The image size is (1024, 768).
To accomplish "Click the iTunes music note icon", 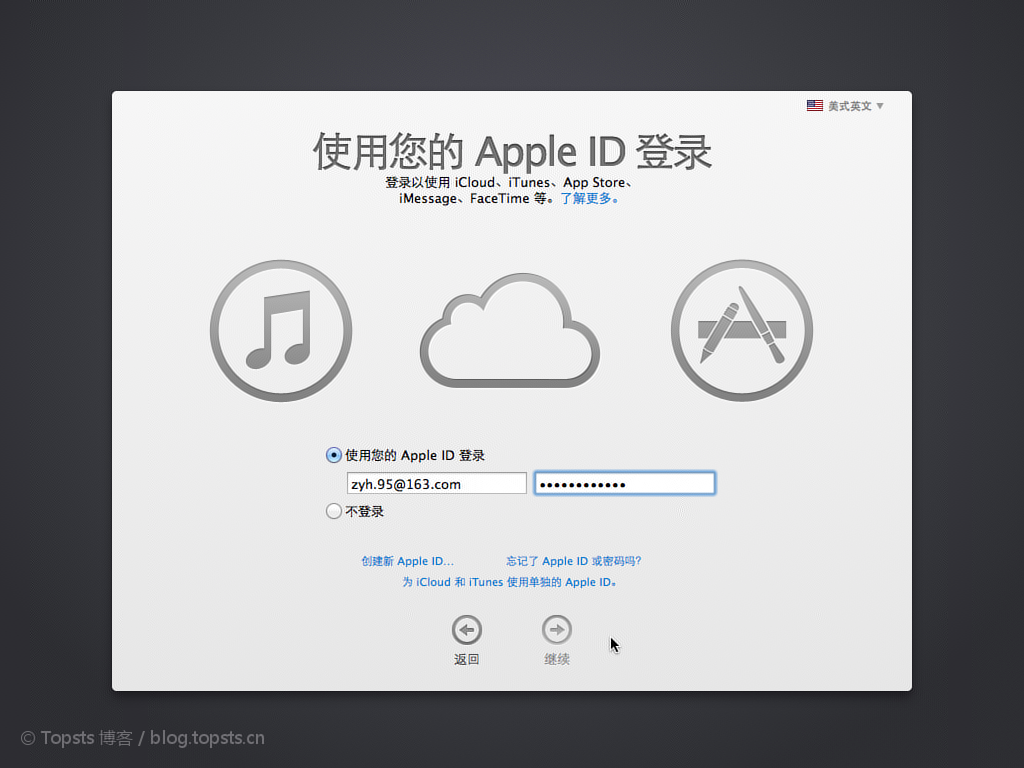I will click(281, 330).
